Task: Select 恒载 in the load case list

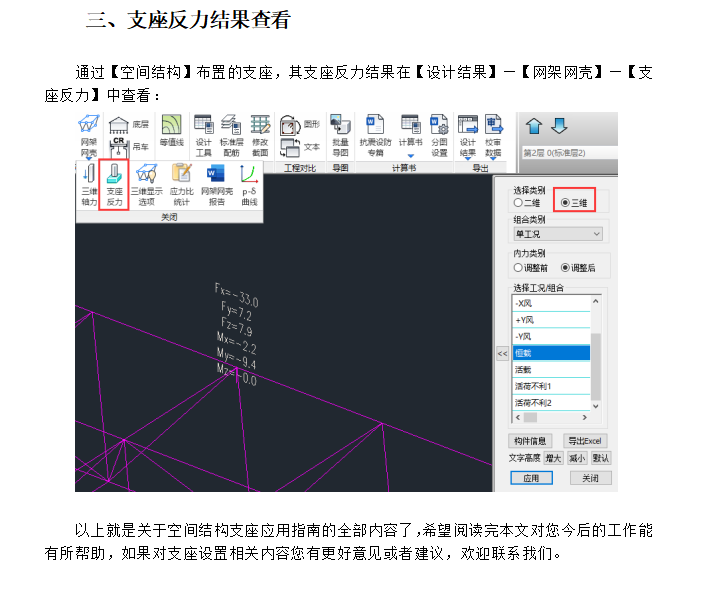Action: pyautogui.click(x=551, y=353)
